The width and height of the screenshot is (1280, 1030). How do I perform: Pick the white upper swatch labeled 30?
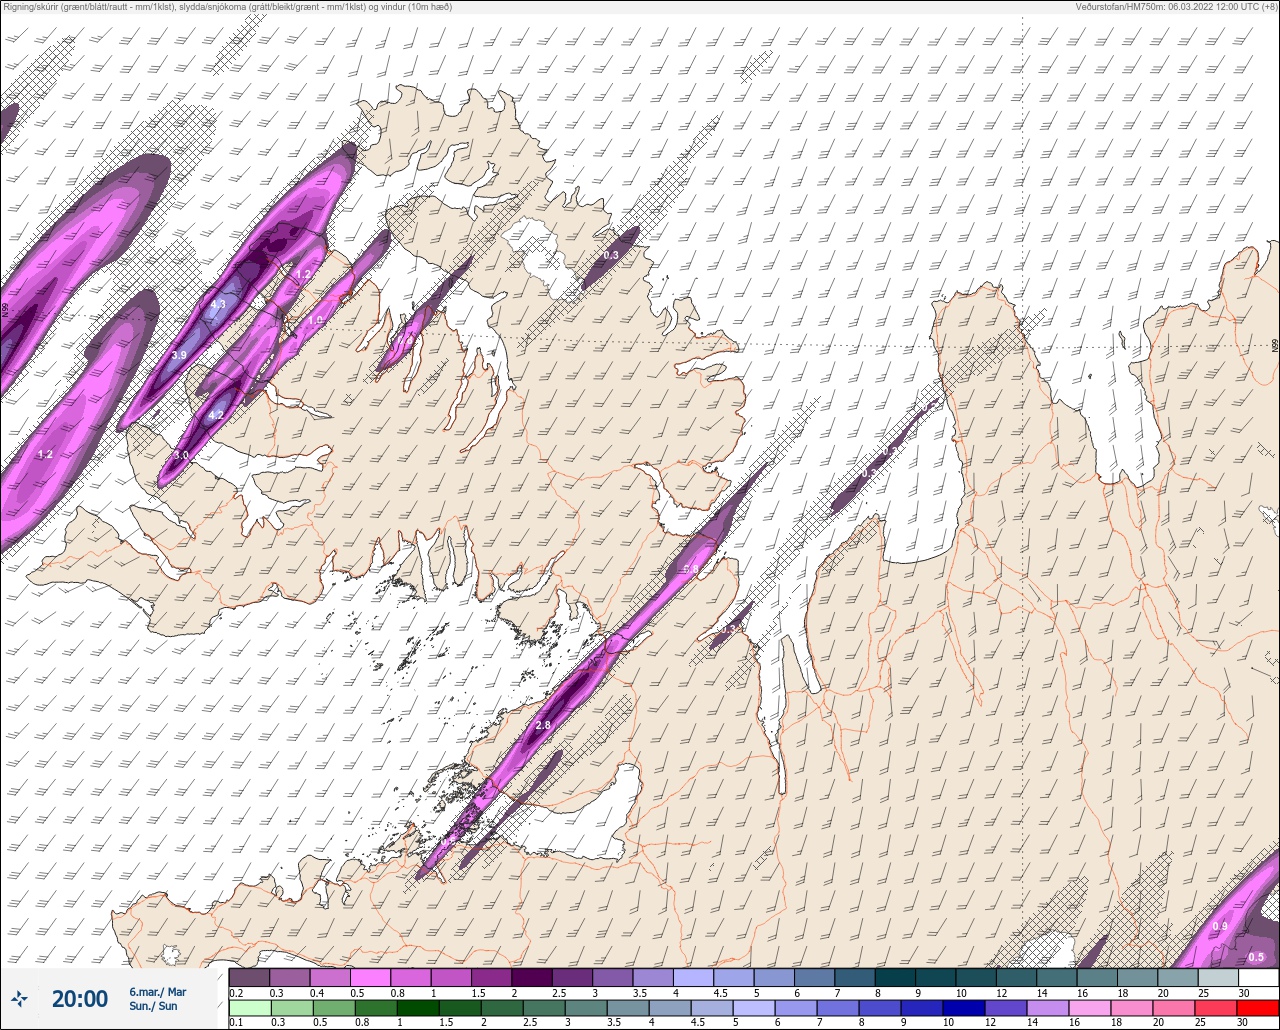pos(1258,977)
